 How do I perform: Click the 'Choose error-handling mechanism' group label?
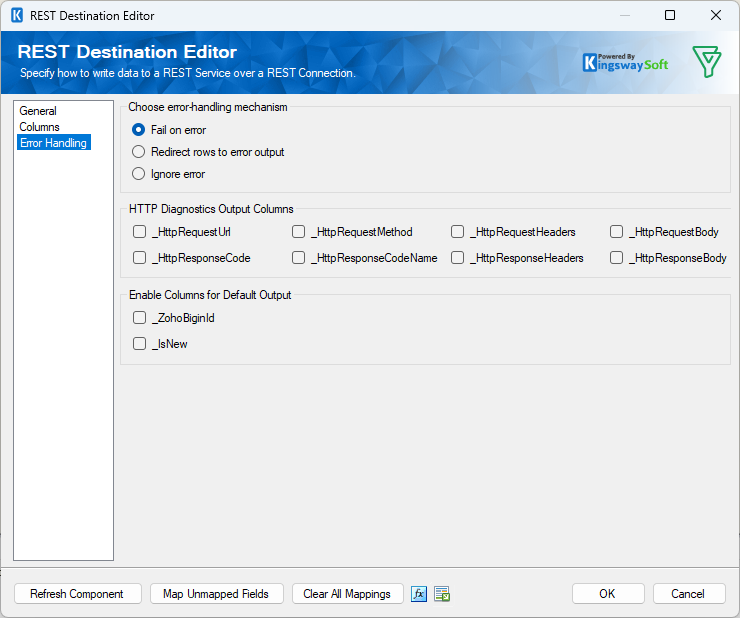[208, 107]
